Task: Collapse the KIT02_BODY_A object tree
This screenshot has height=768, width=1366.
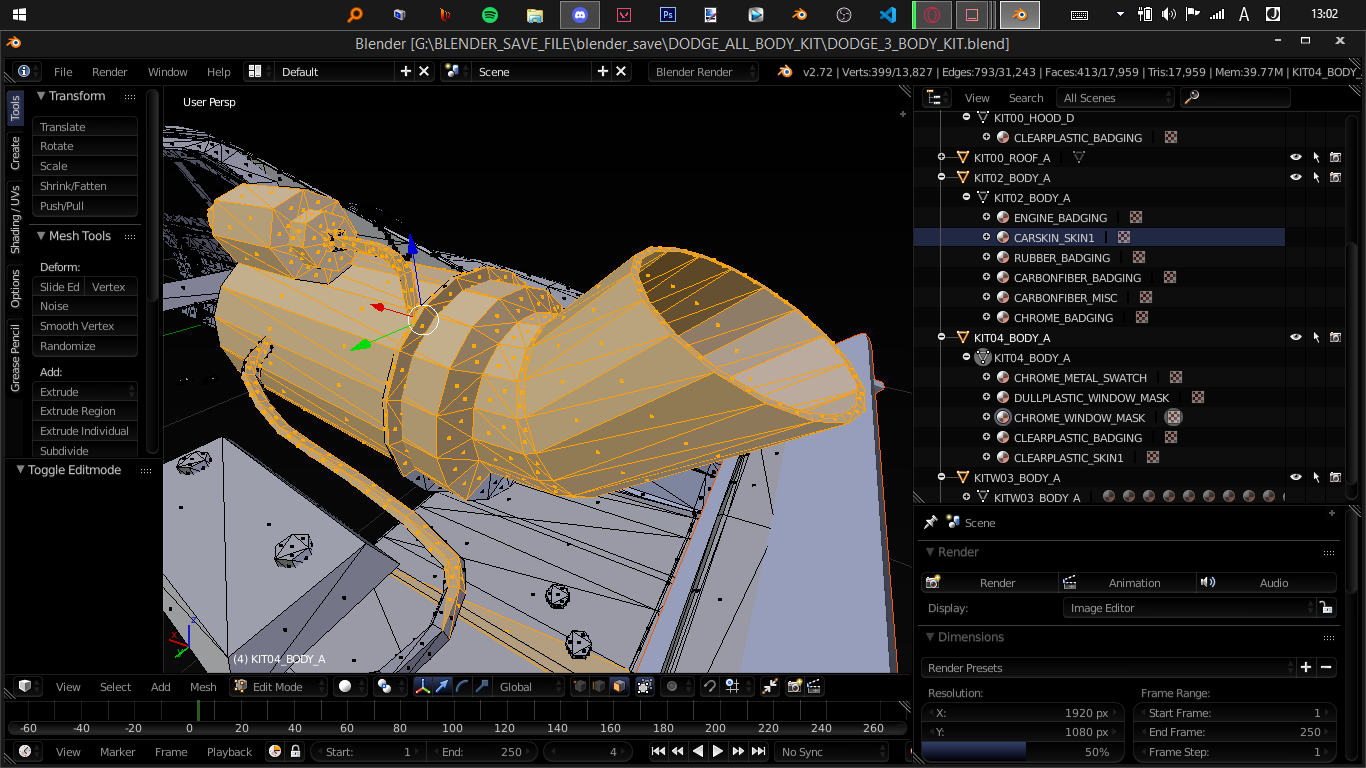Action: coord(941,177)
